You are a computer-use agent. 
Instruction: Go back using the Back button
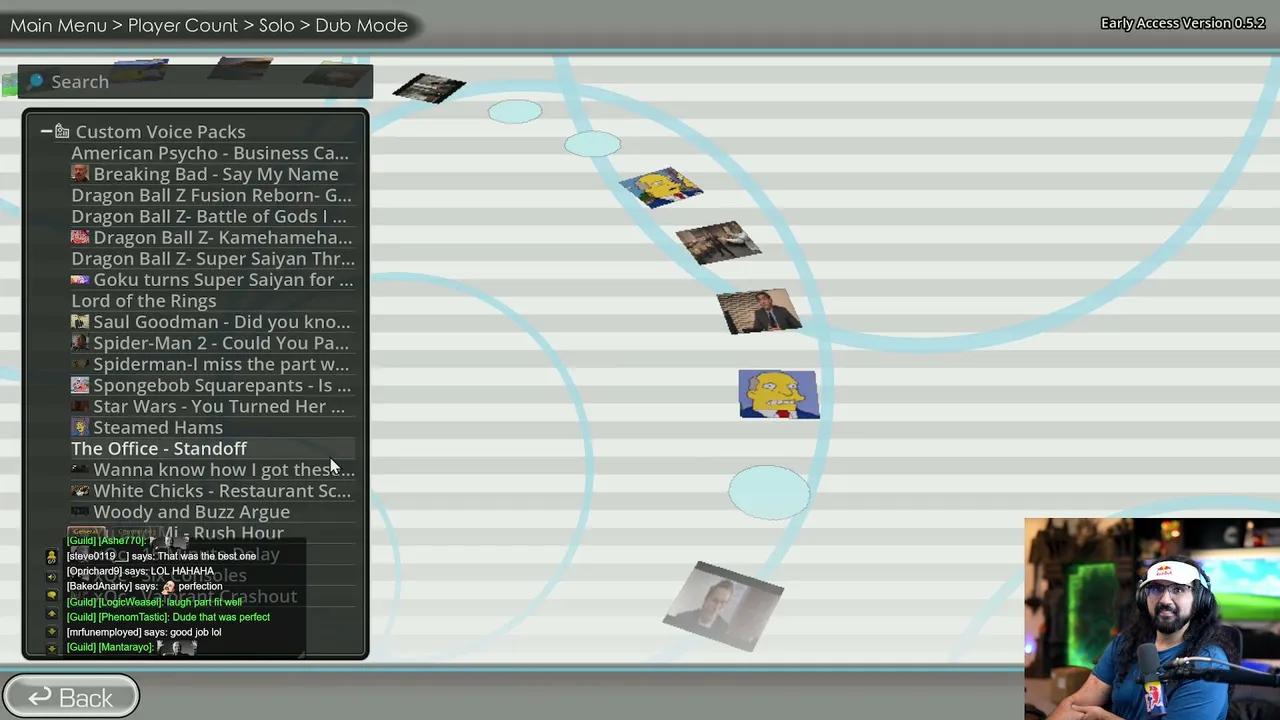coord(70,697)
